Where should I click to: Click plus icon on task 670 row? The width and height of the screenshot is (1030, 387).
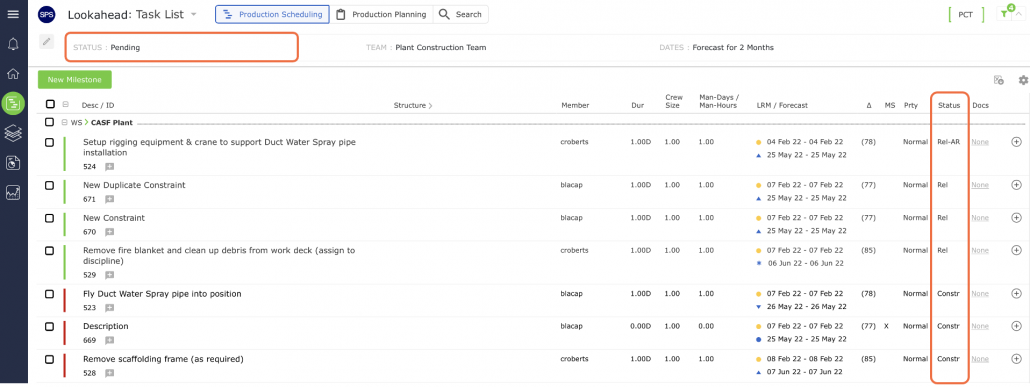(1016, 217)
